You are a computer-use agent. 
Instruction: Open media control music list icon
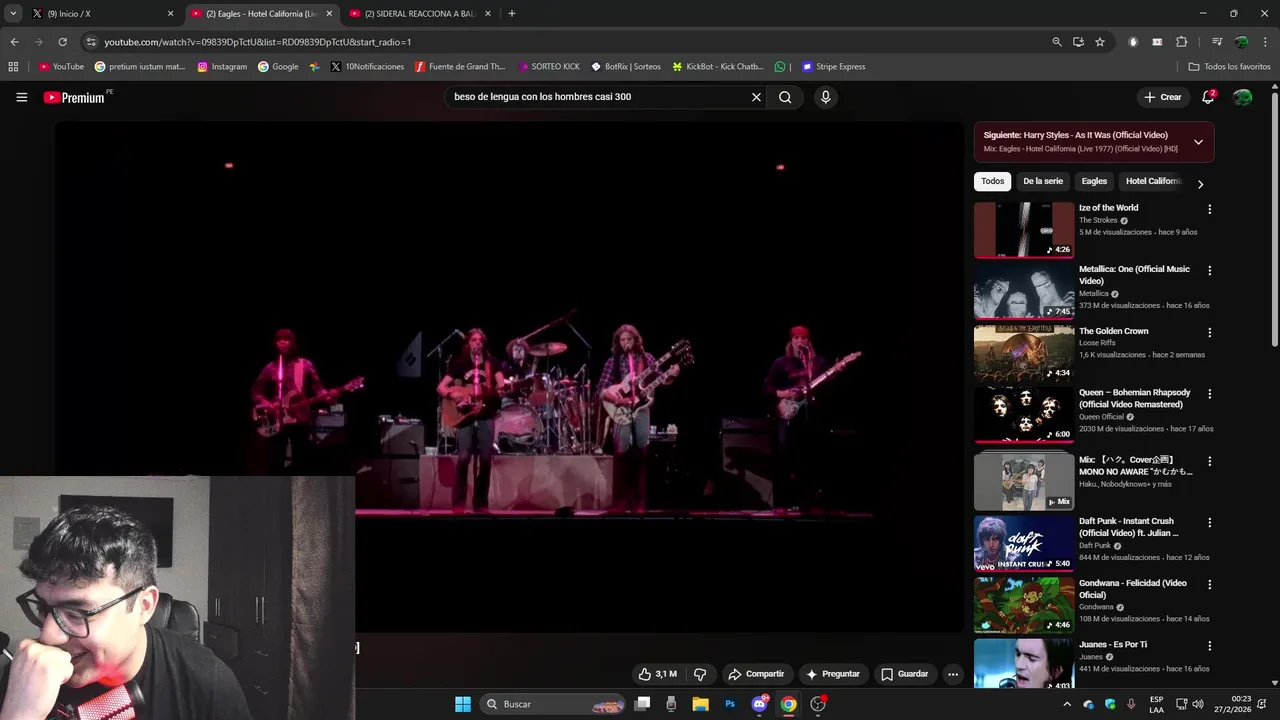tap(1217, 42)
